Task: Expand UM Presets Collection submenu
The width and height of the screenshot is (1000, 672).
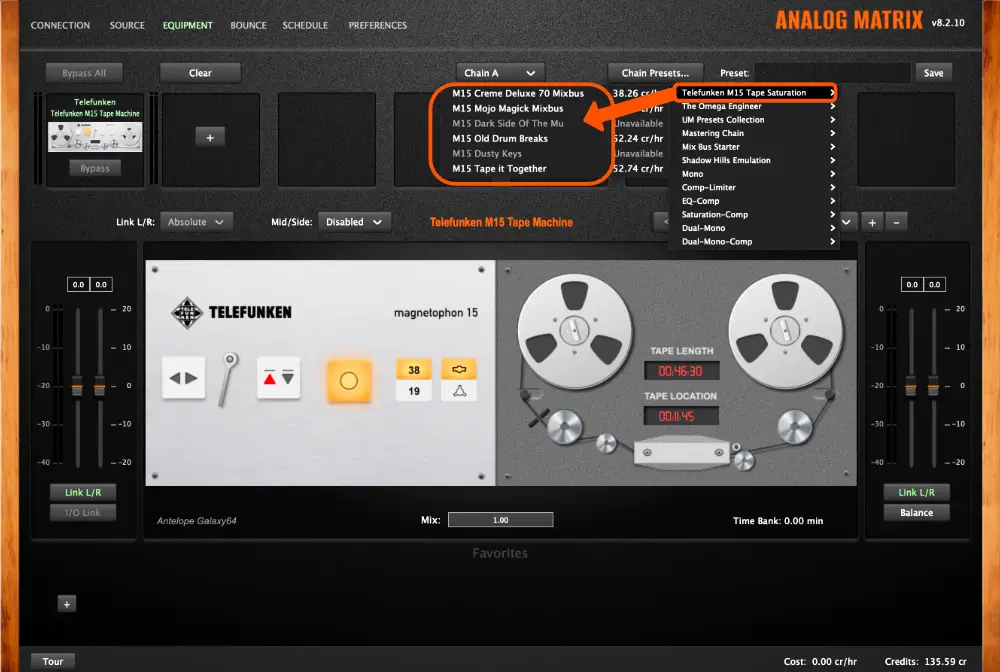Action: [x=756, y=120]
